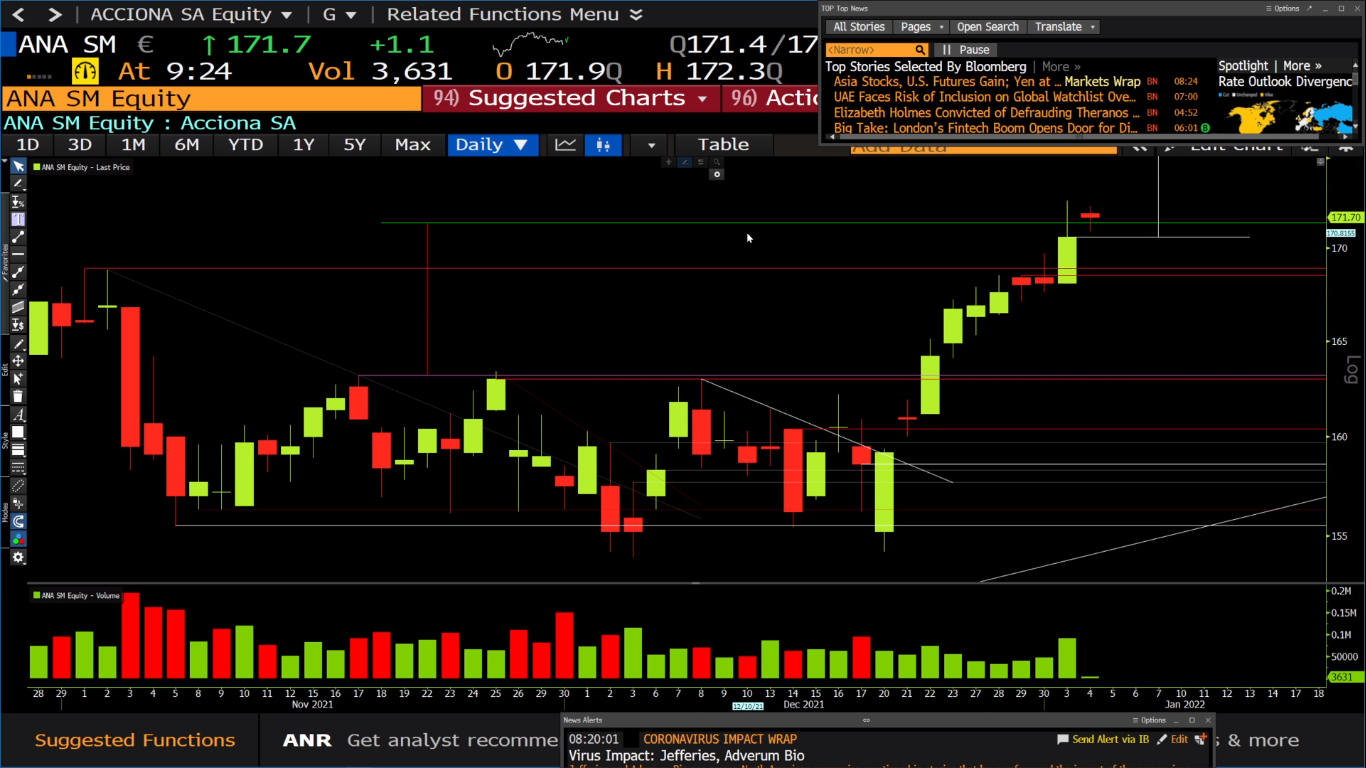The image size is (1366, 768).
Task: Select the YTD time range
Action: pyautogui.click(x=245, y=145)
